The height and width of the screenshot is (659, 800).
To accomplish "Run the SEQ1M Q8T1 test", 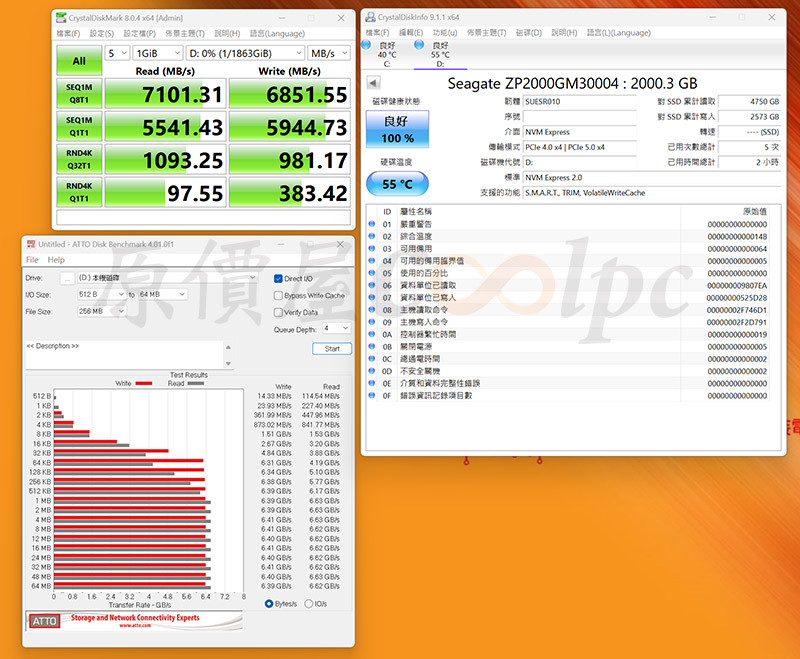I will pos(79,93).
